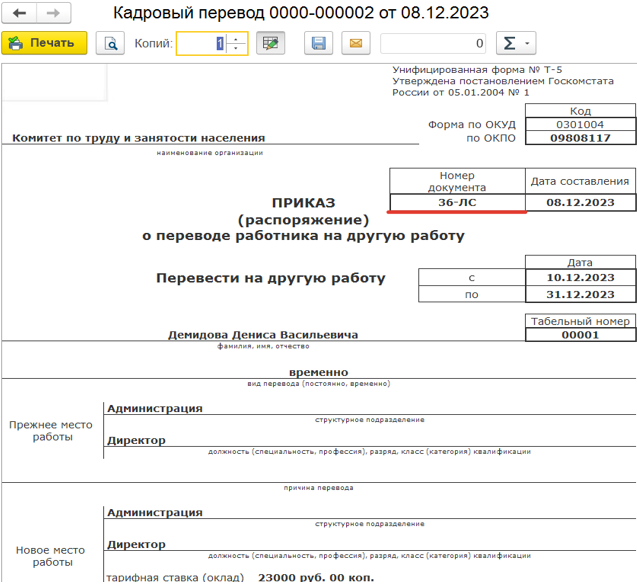Save the document with floppy disk icon
This screenshot has width=637, height=585.
pos(319,43)
